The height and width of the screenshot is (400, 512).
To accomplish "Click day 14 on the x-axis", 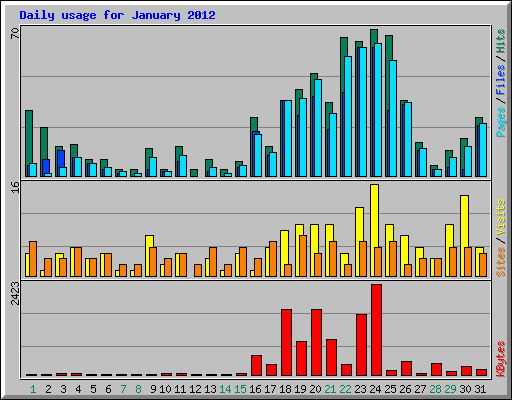I will tap(225, 389).
